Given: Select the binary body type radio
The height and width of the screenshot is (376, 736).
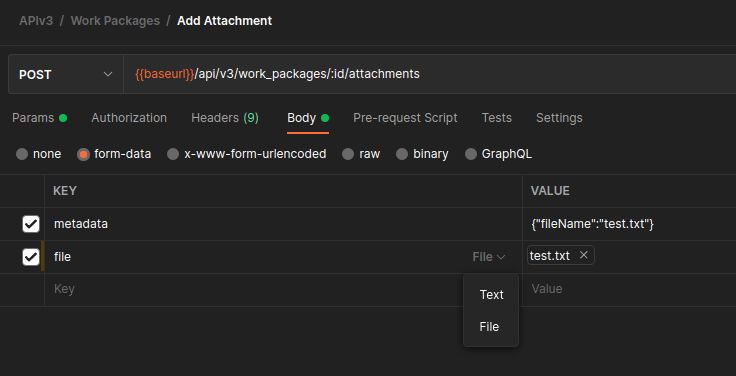Looking at the screenshot, I should point(402,154).
